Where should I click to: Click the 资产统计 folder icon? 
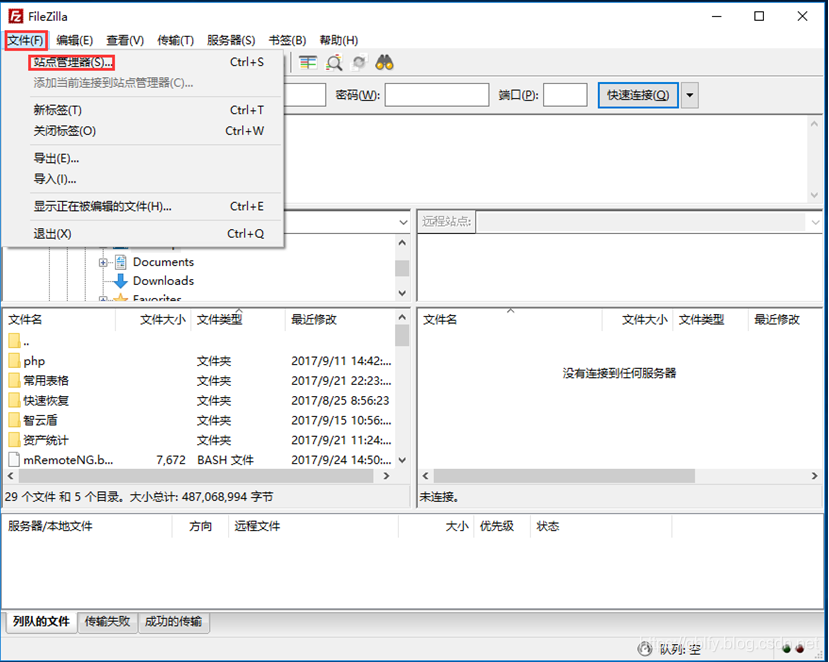(x=14, y=440)
